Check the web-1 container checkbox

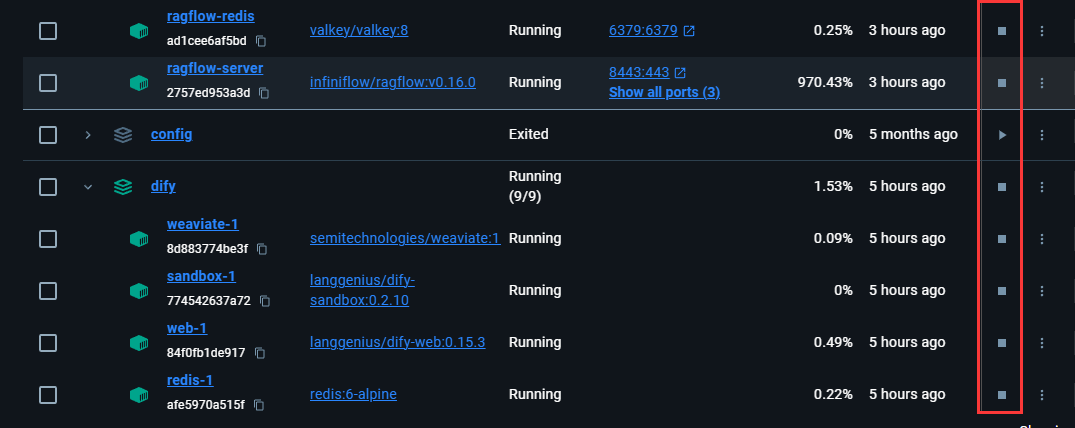47,342
